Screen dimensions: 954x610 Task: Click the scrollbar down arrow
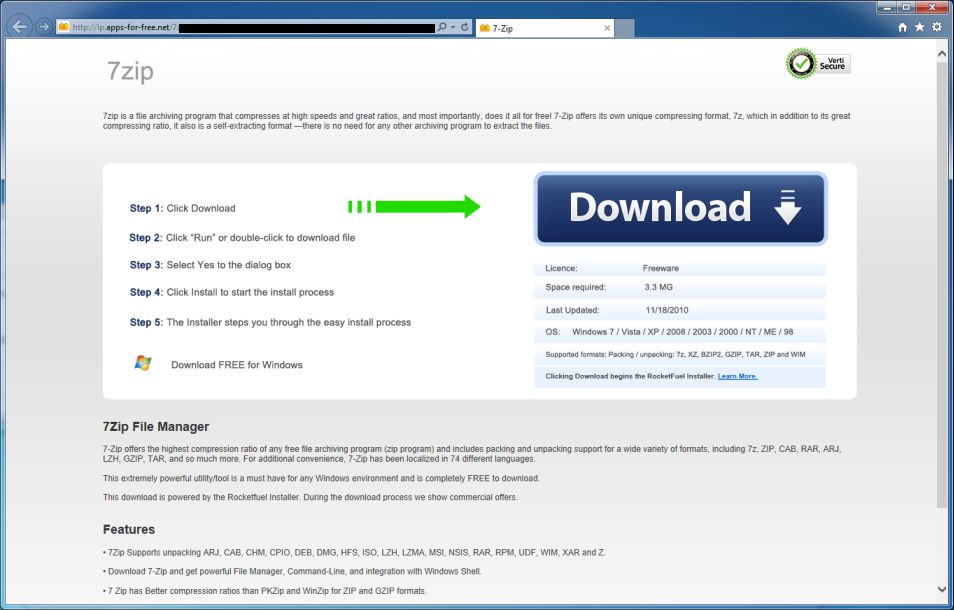[942, 589]
